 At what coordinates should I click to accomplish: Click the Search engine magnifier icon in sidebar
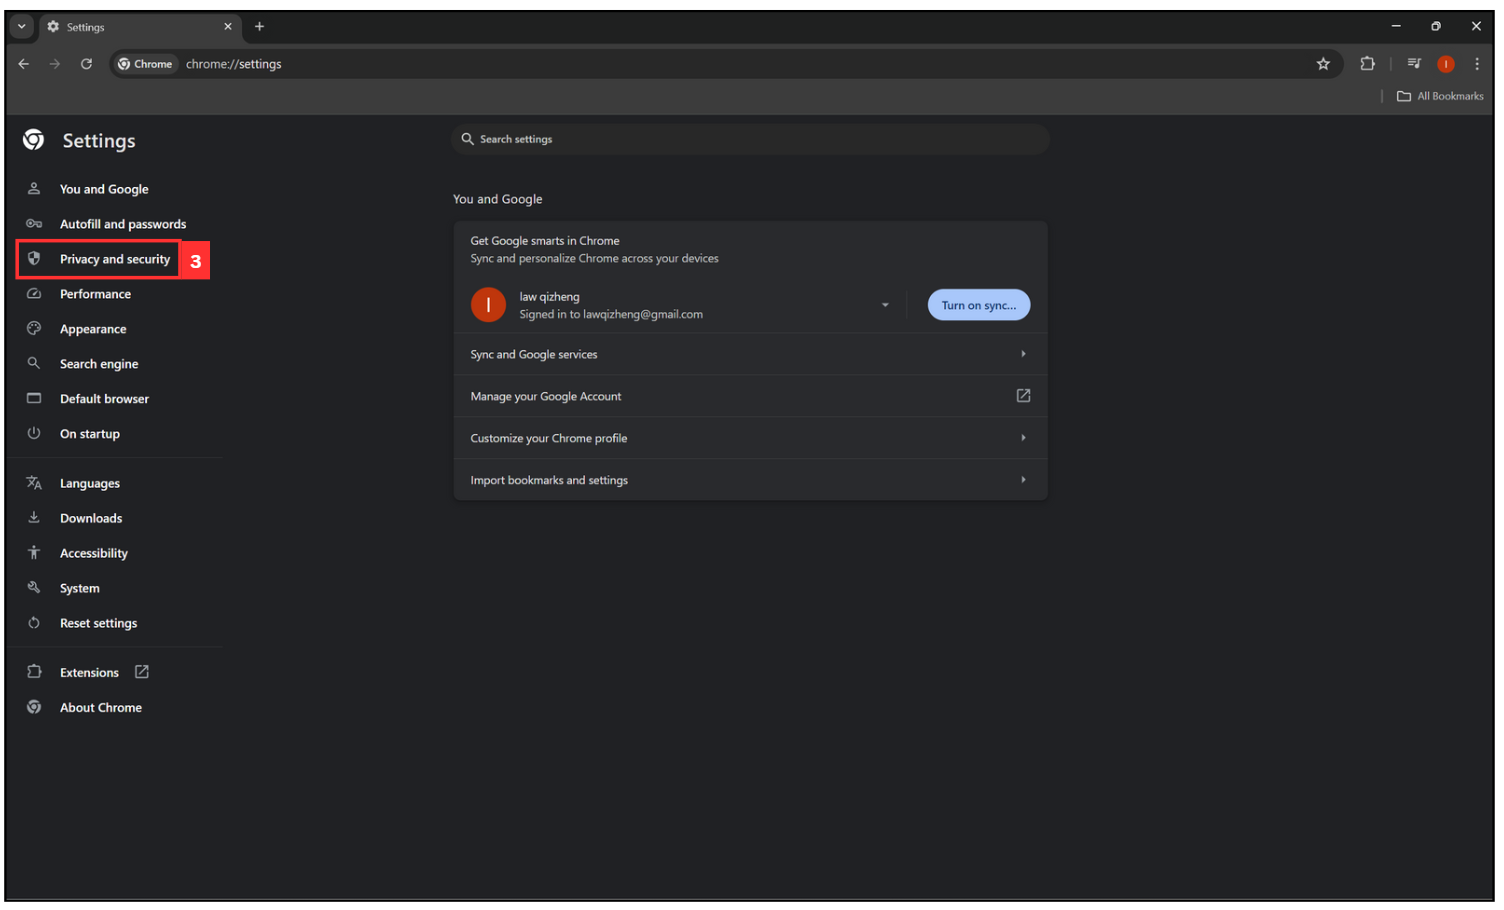point(34,363)
